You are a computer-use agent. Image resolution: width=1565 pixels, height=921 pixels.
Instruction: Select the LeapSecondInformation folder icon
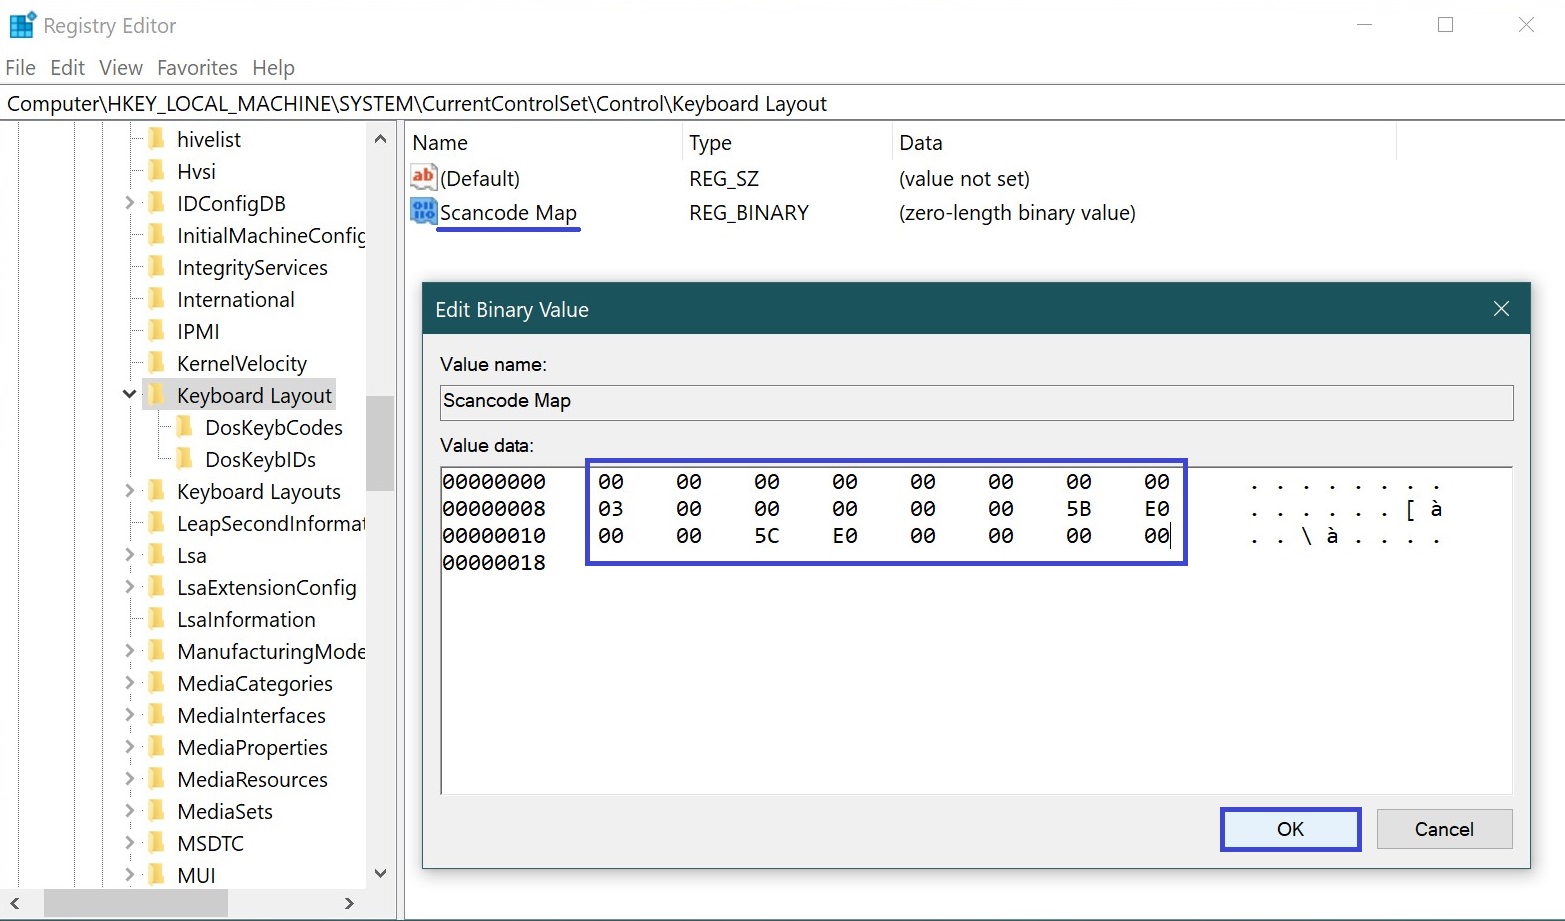[x=156, y=522]
